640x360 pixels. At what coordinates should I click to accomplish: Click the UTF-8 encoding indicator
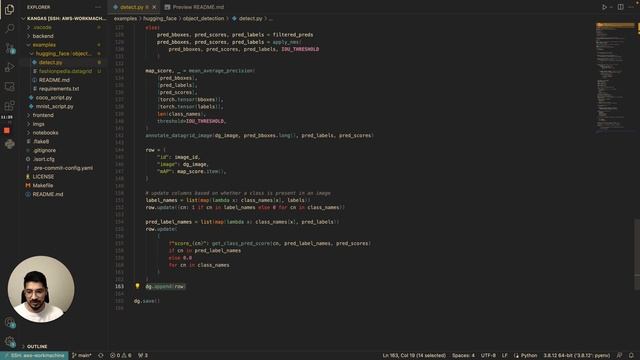488,356
